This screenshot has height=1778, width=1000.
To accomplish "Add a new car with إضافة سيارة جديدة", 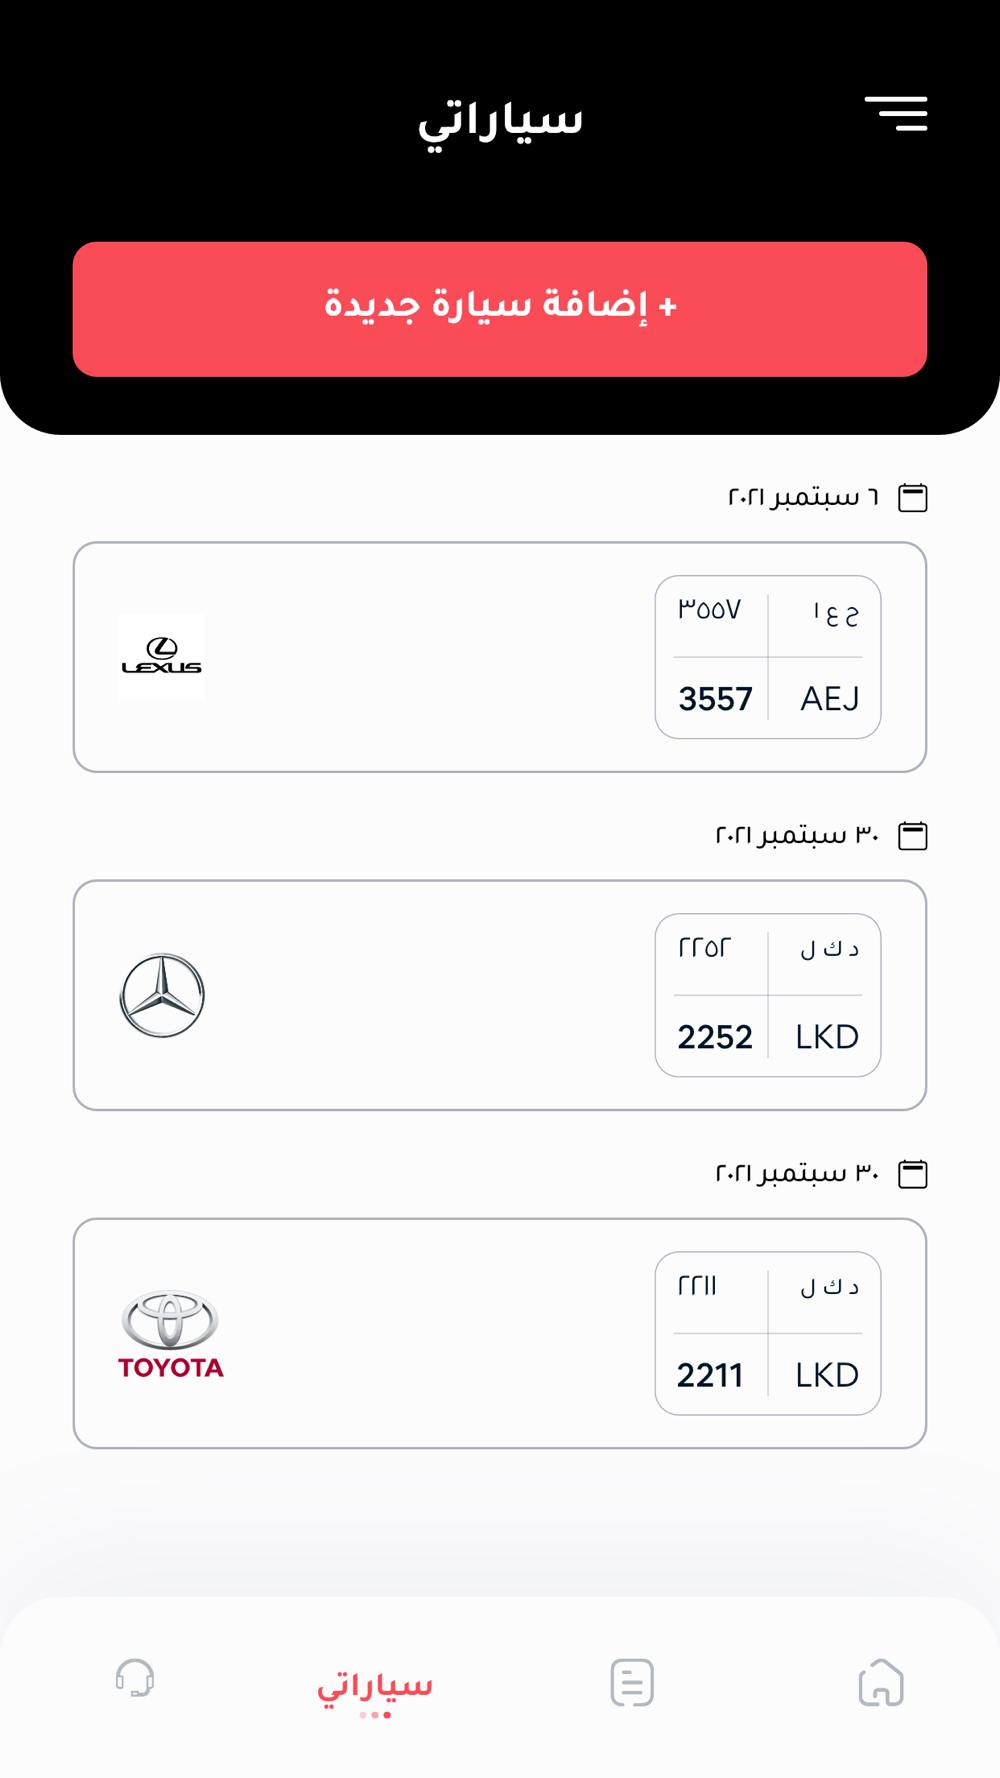I will click(500, 309).
